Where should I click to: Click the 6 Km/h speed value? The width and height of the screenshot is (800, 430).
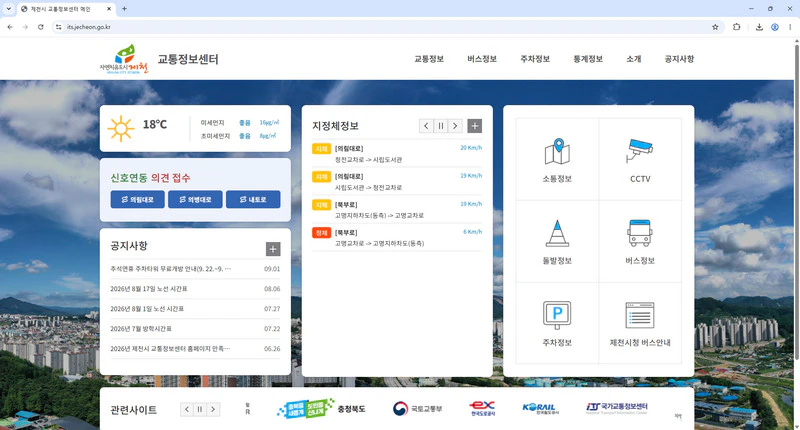472,232
